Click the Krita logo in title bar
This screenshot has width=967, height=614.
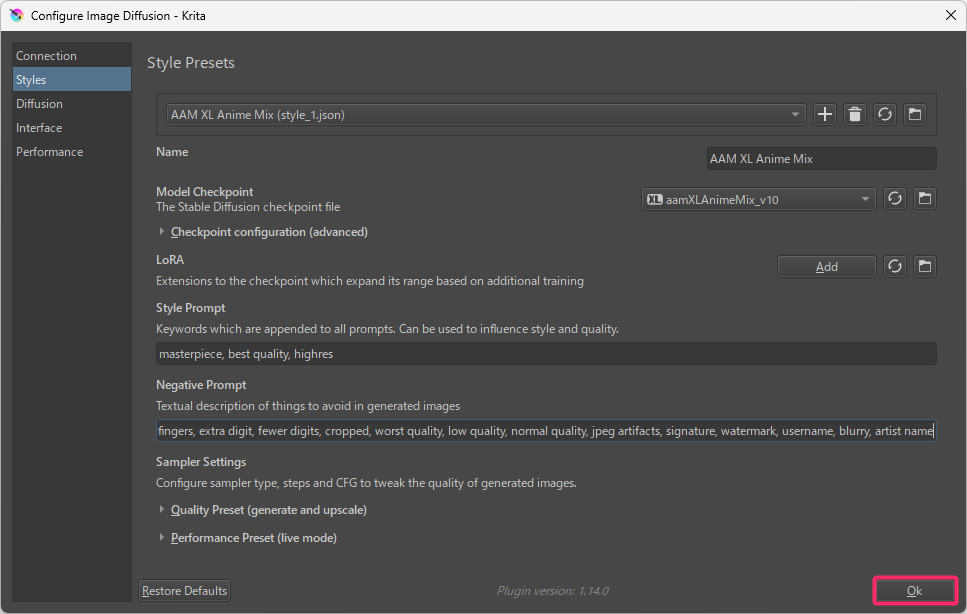[x=17, y=15]
